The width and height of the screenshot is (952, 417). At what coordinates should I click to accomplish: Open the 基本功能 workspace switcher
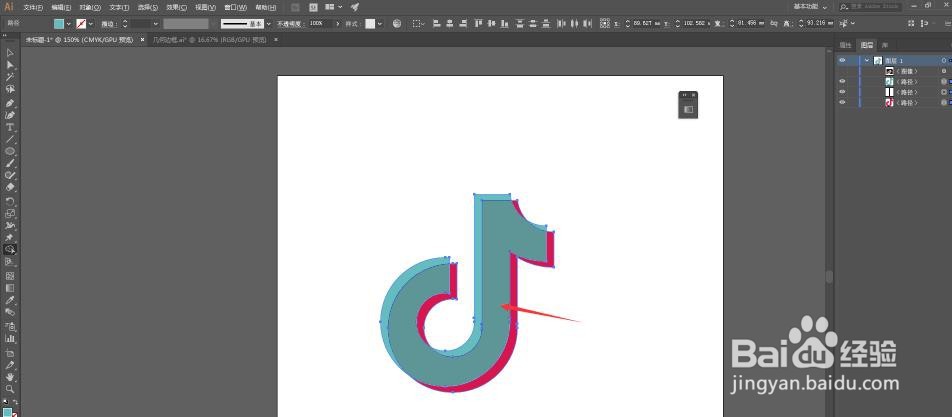[811, 7]
